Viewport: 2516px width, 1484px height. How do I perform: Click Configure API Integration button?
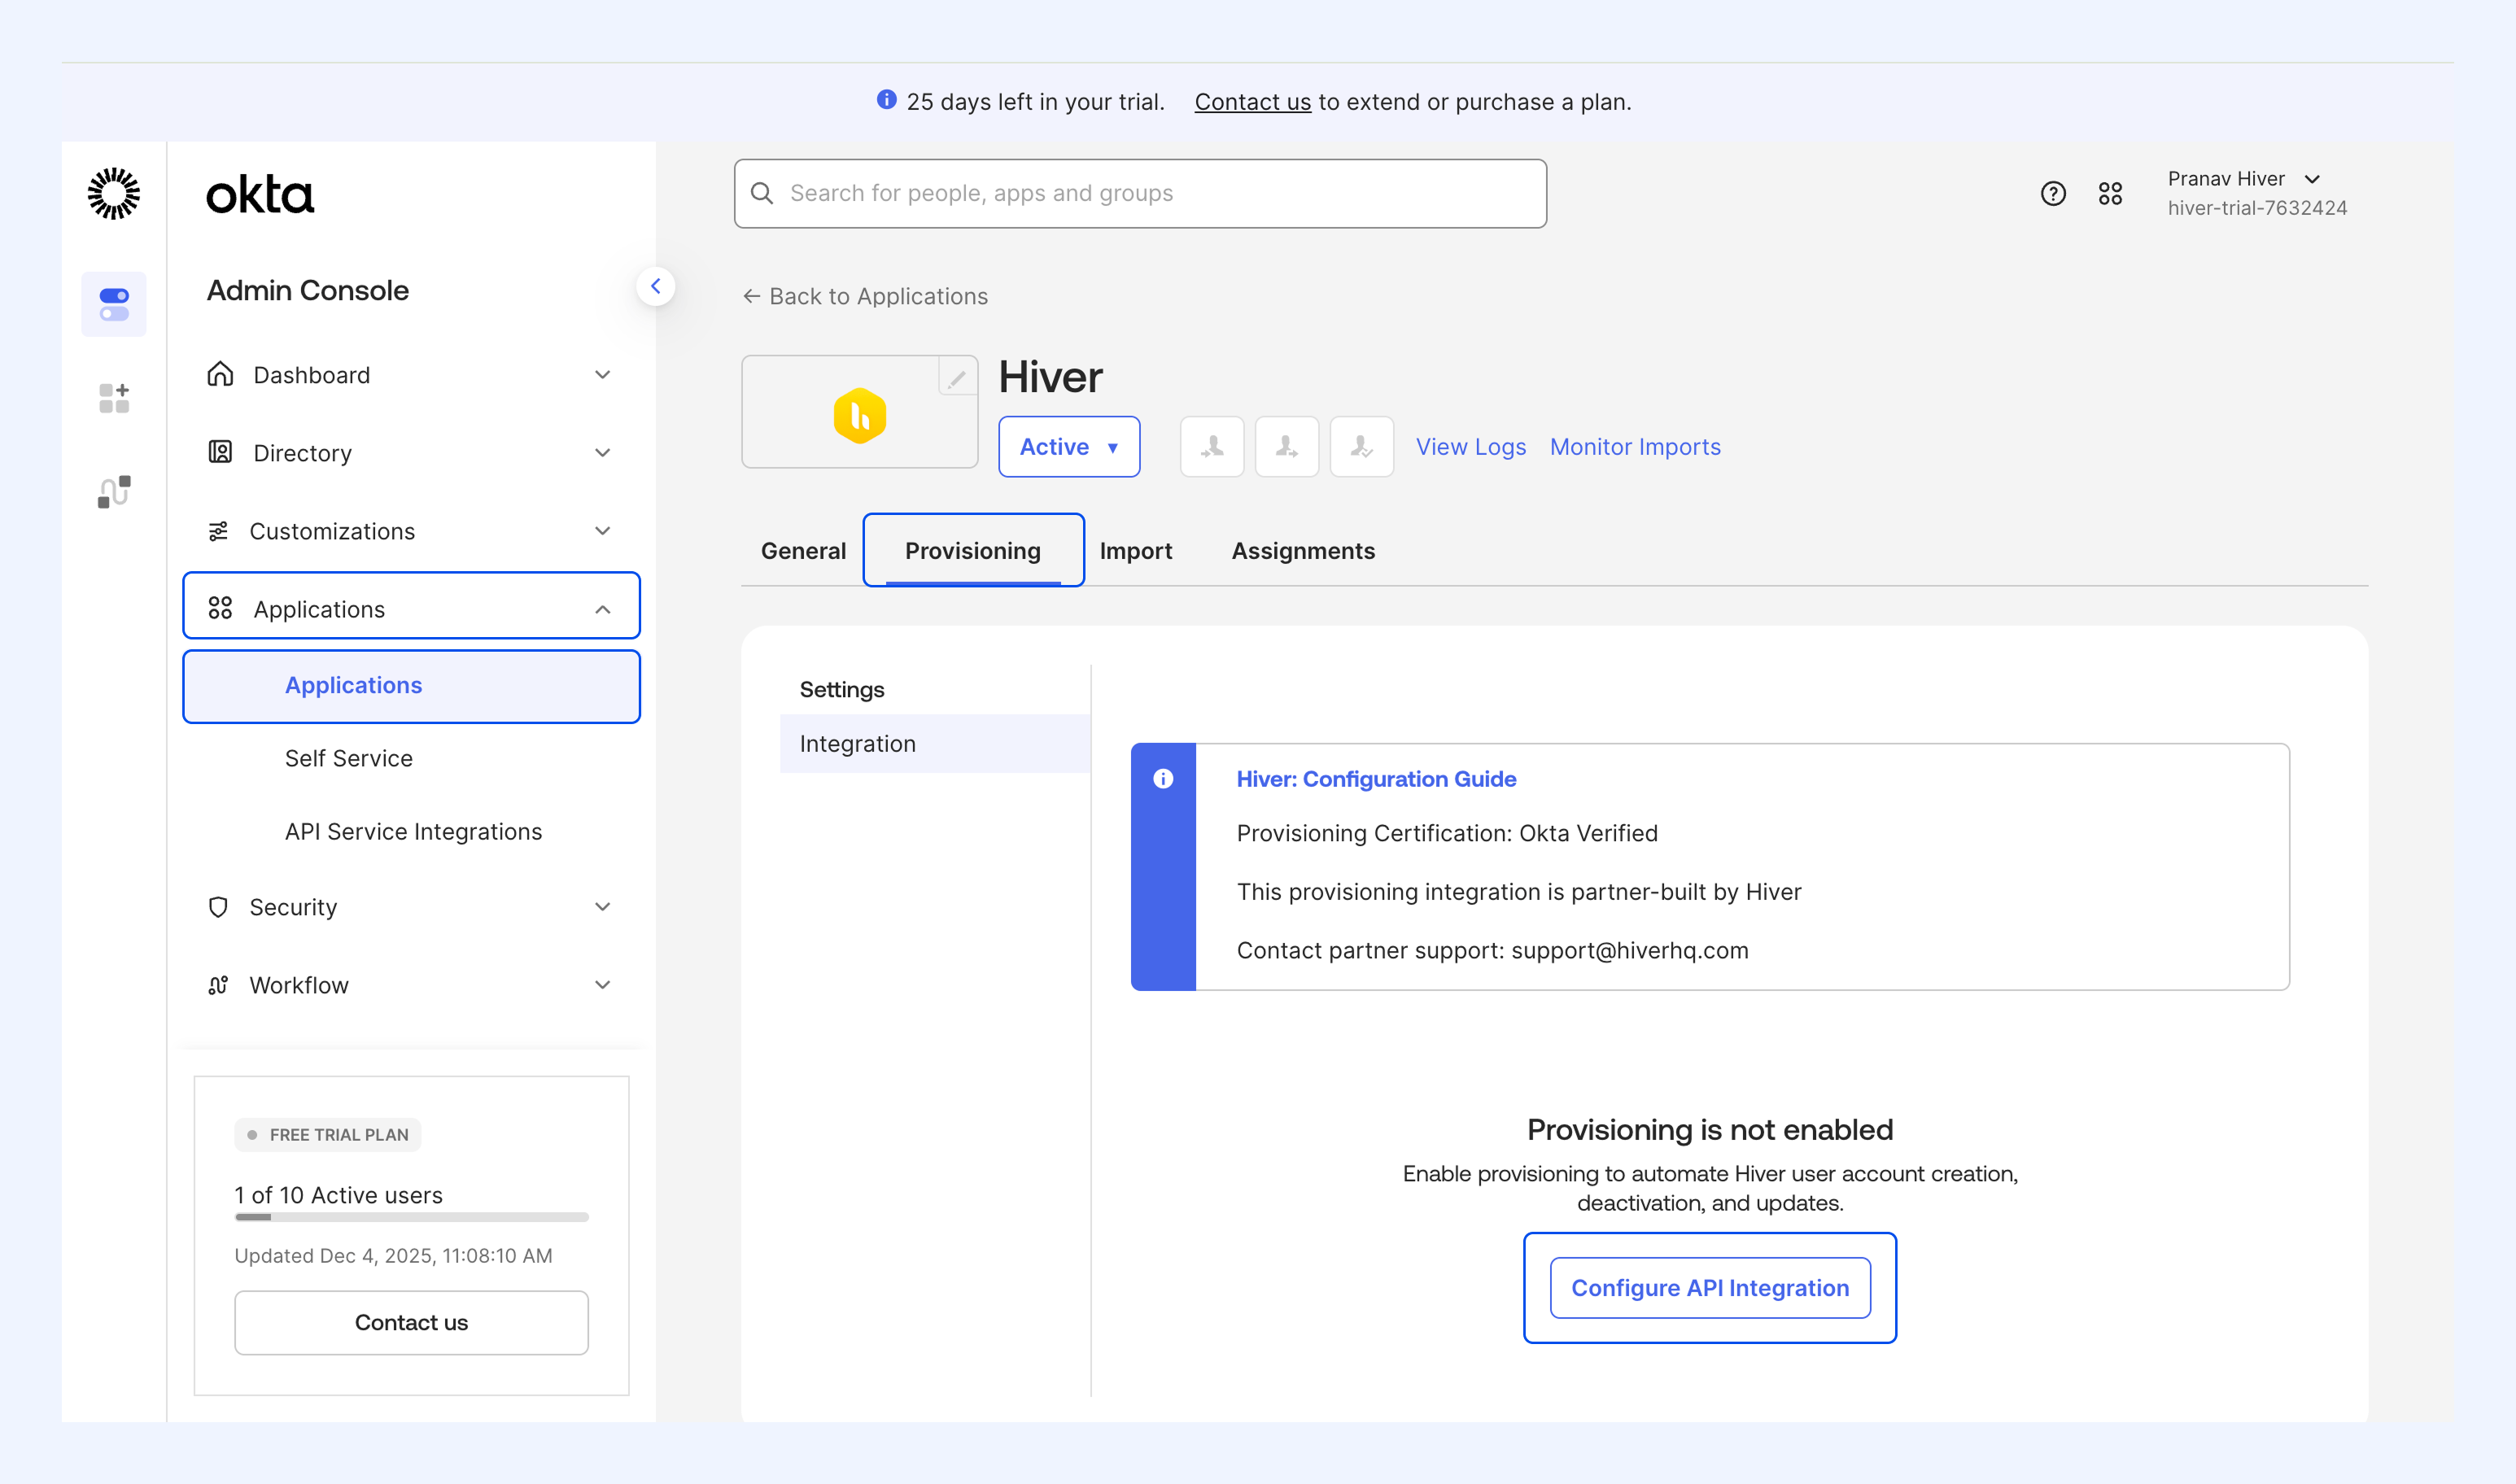(x=1710, y=1288)
